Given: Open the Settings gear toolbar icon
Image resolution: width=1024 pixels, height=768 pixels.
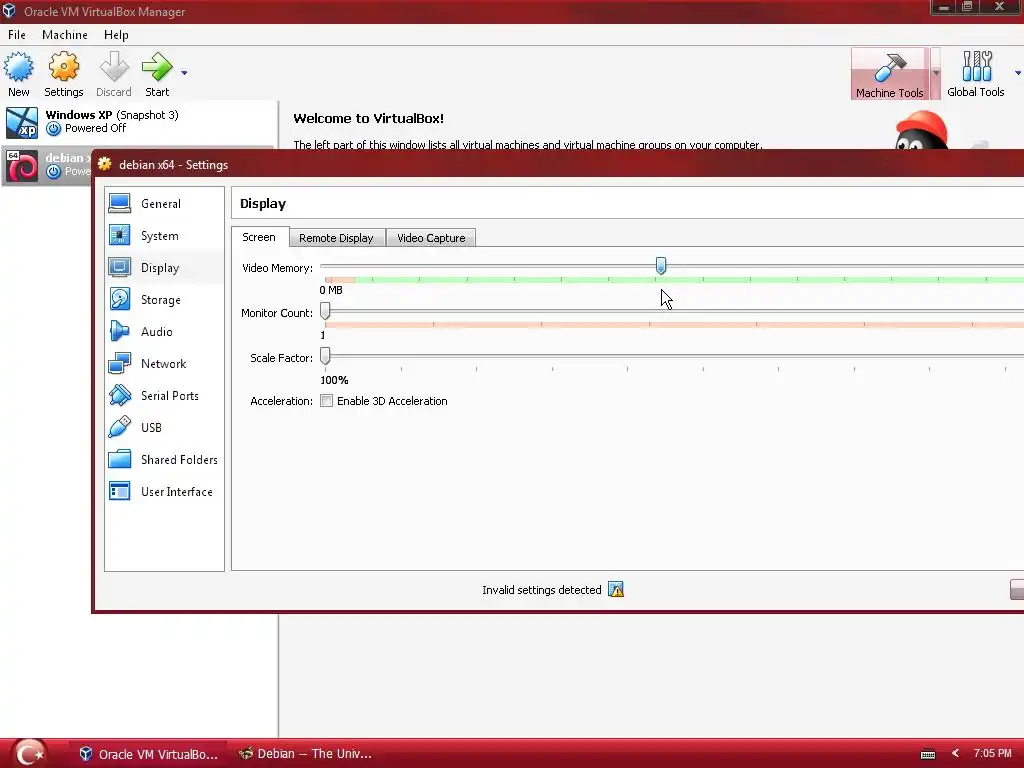Looking at the screenshot, I should (x=63, y=74).
